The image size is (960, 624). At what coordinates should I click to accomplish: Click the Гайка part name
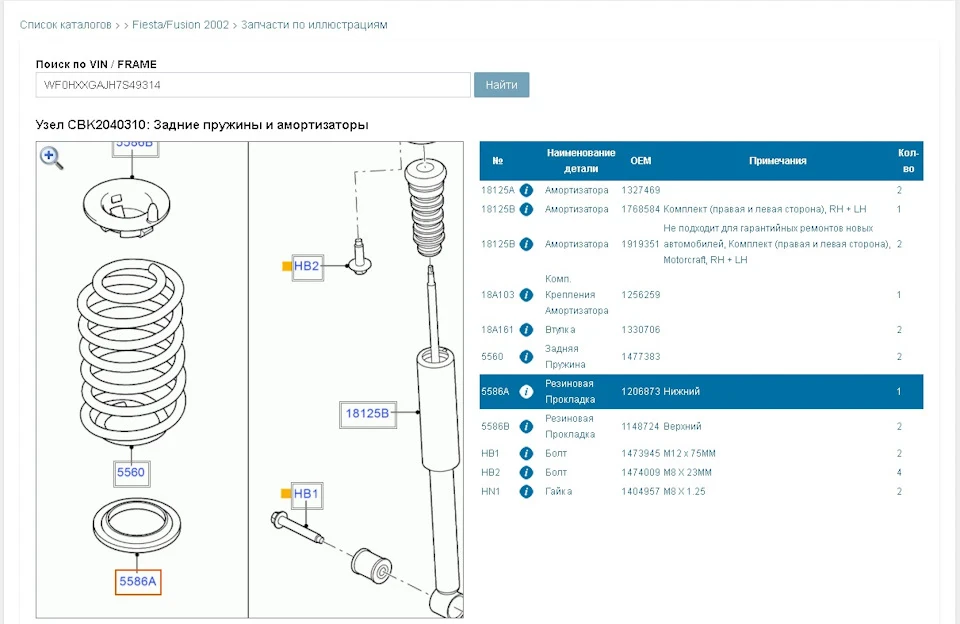(559, 492)
